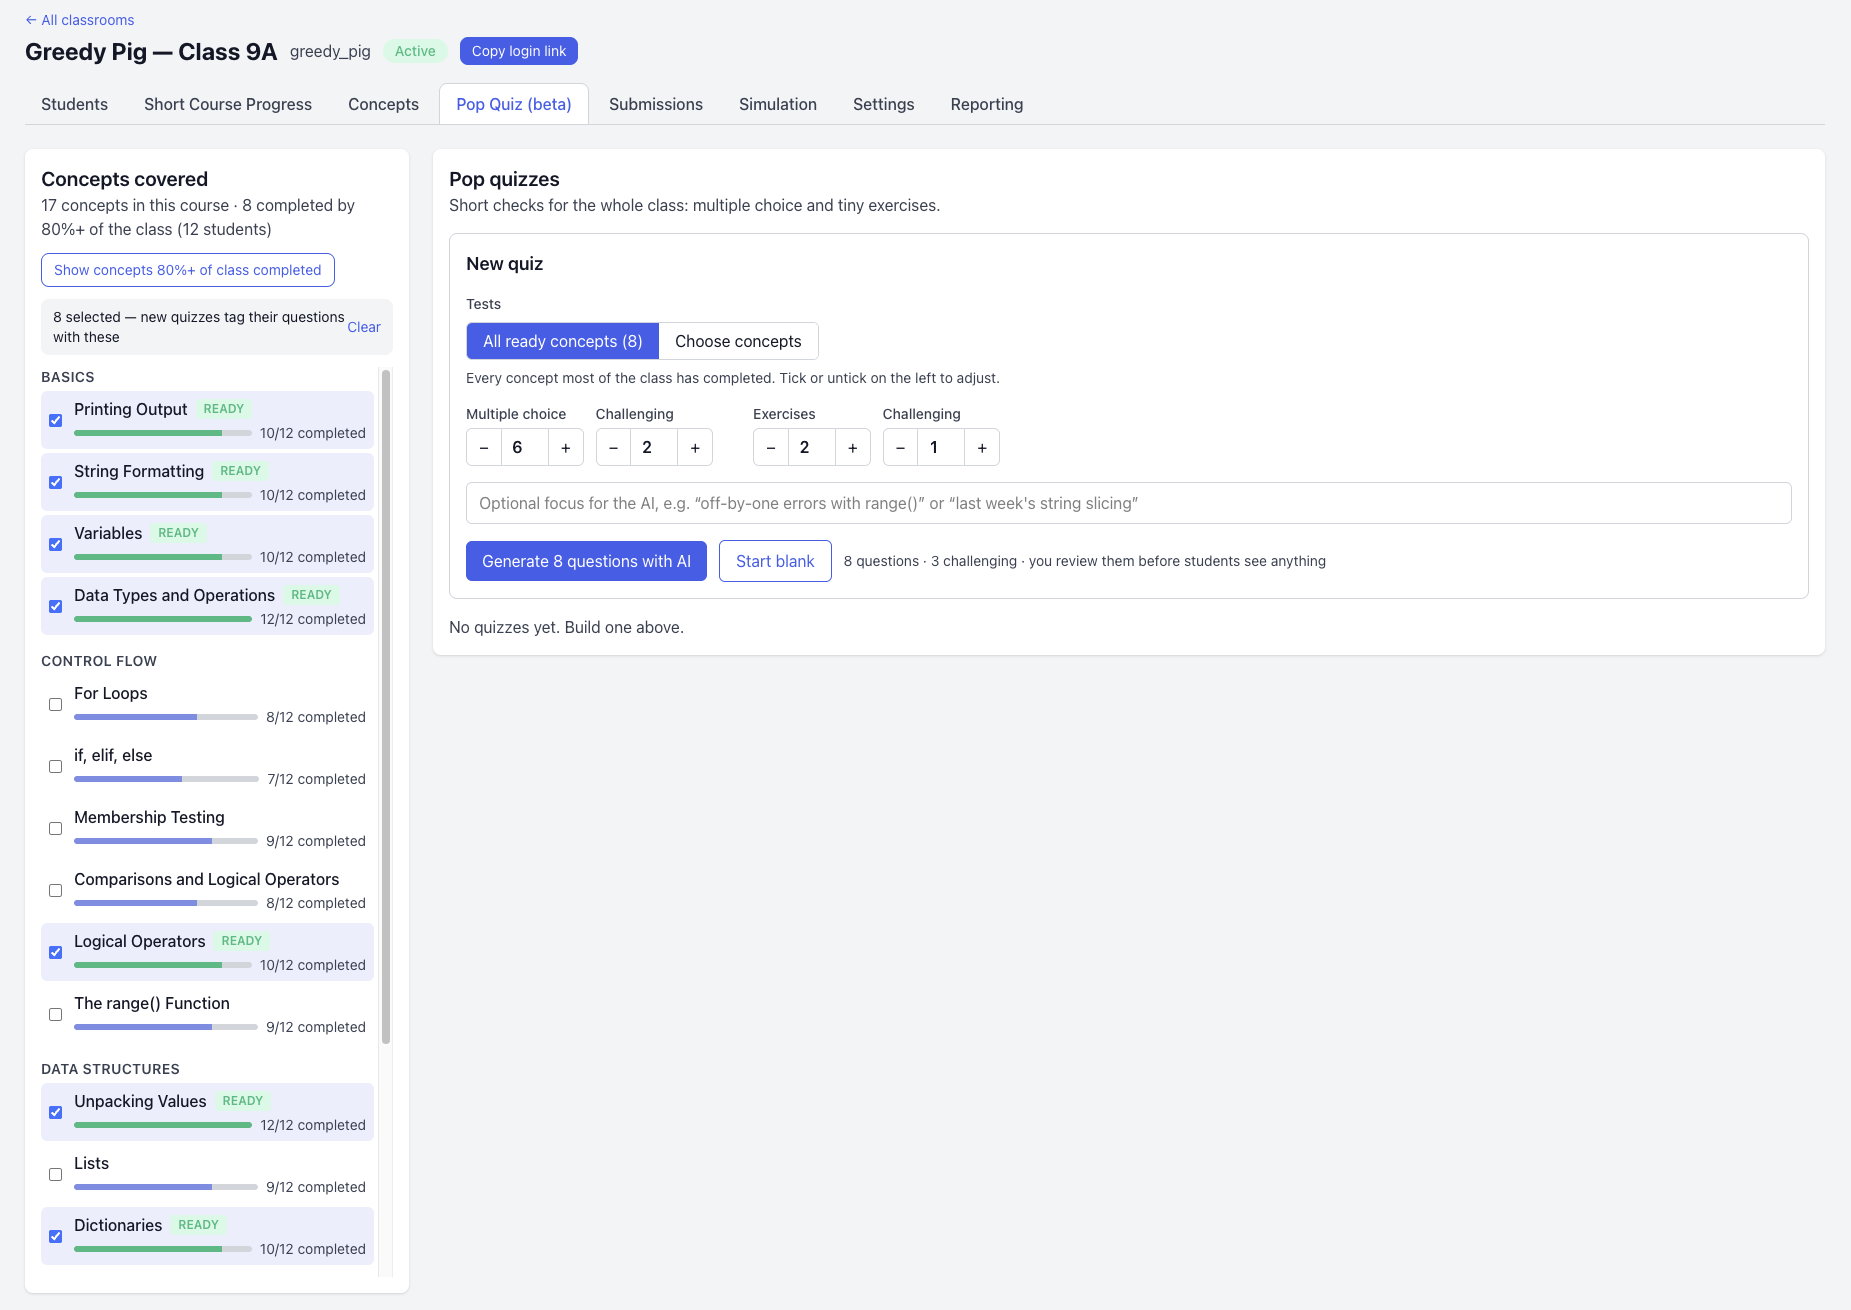This screenshot has height=1310, width=1851.
Task: Decrease the Multiple choice count
Action: click(x=484, y=447)
